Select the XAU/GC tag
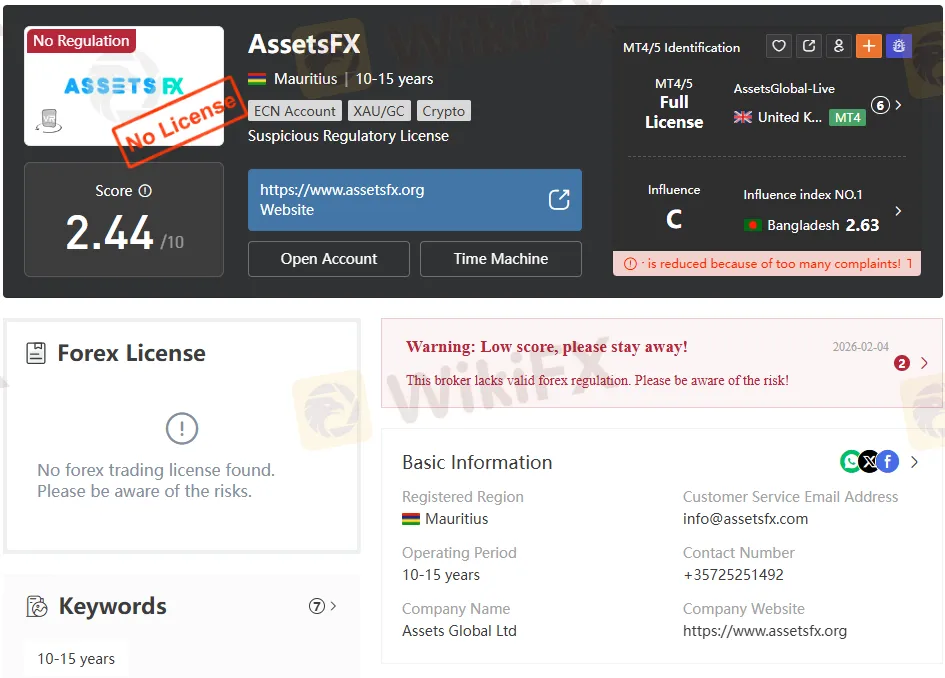This screenshot has height=678, width=945. tap(379, 111)
